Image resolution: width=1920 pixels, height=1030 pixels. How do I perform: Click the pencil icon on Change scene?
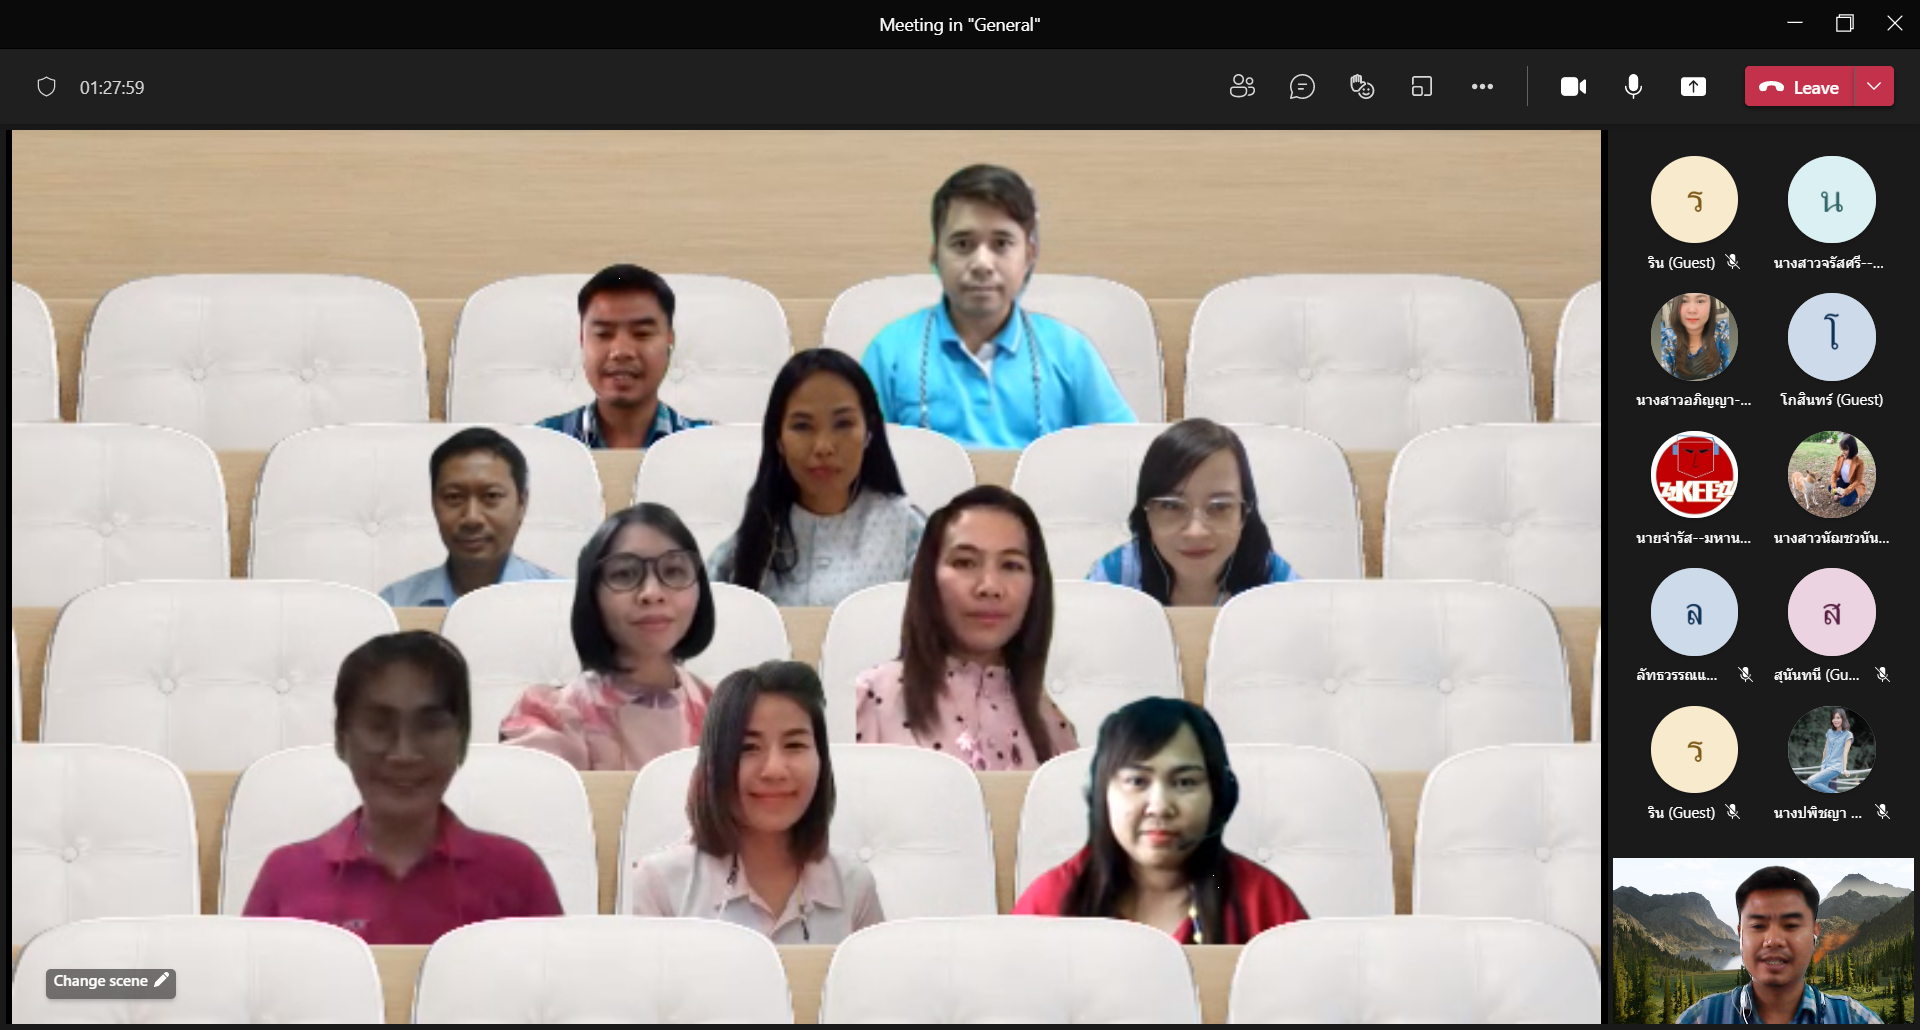point(161,980)
